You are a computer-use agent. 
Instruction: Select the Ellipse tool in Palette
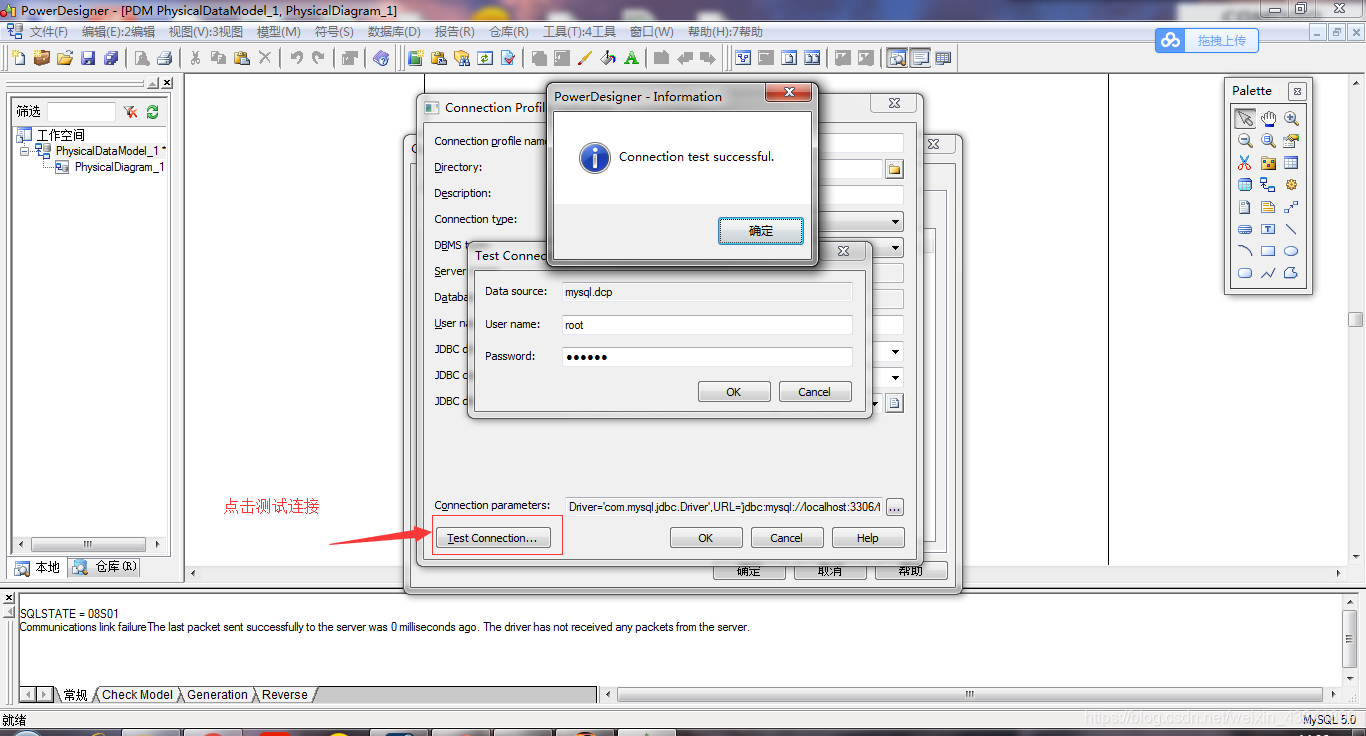coord(1291,251)
